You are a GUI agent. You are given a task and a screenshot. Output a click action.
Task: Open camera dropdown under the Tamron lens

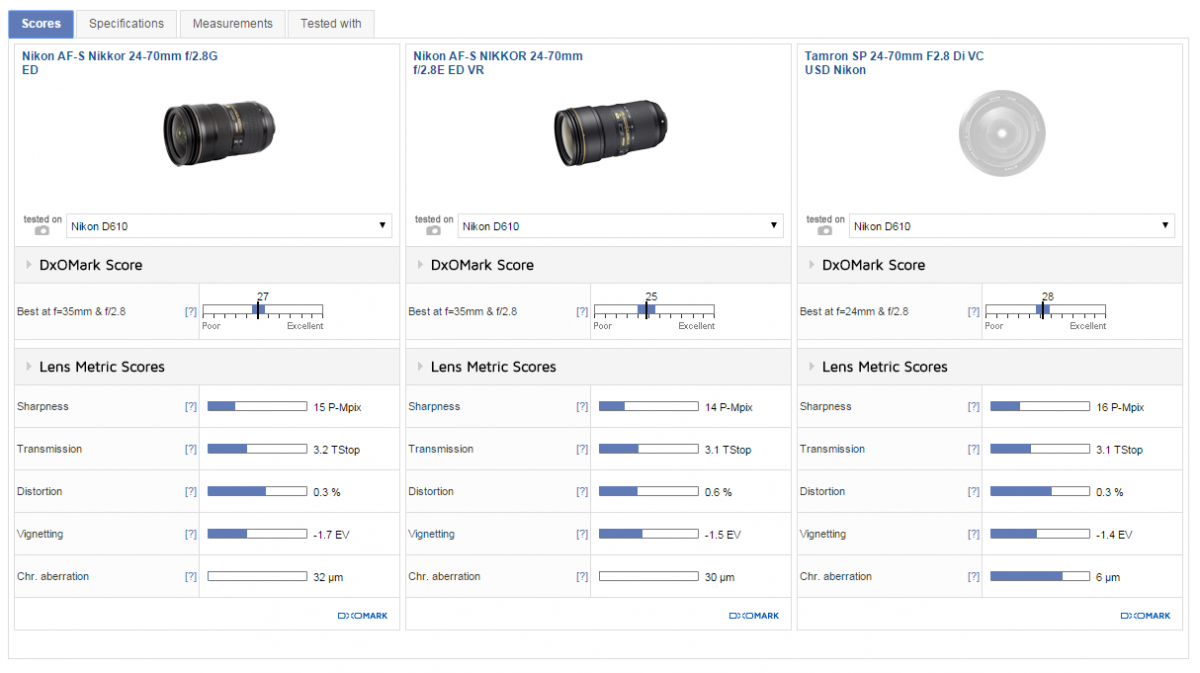click(1012, 226)
